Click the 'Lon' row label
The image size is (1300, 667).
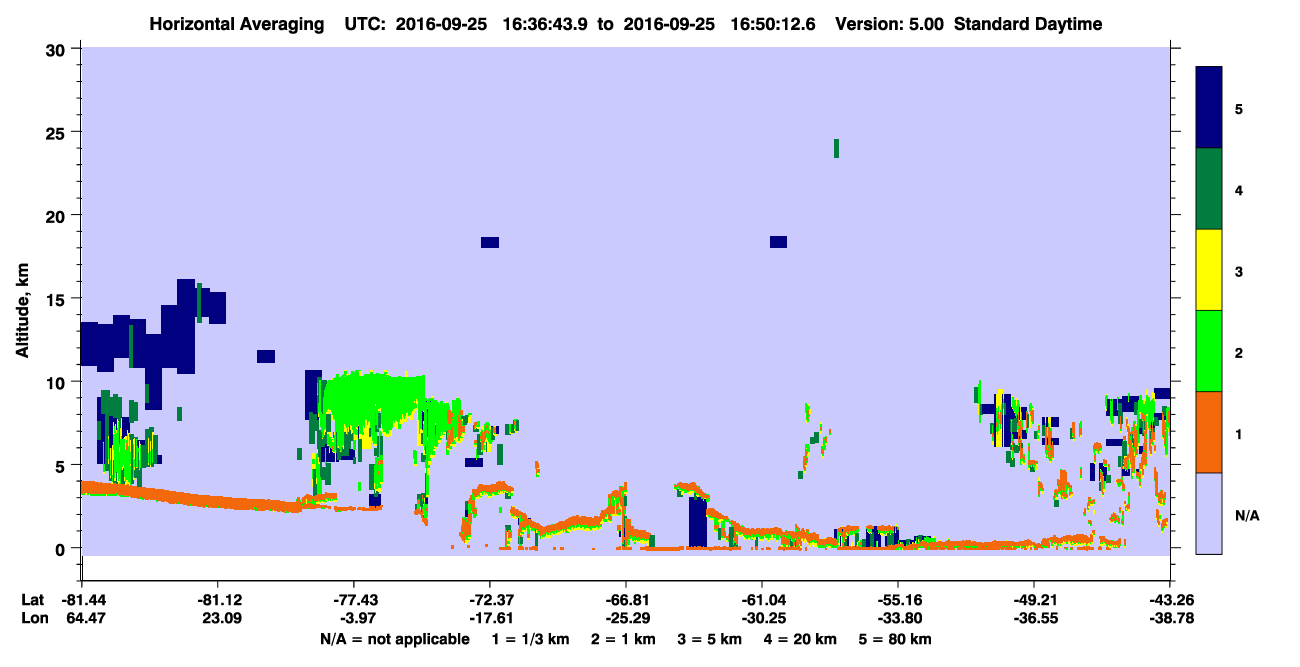coord(33,618)
